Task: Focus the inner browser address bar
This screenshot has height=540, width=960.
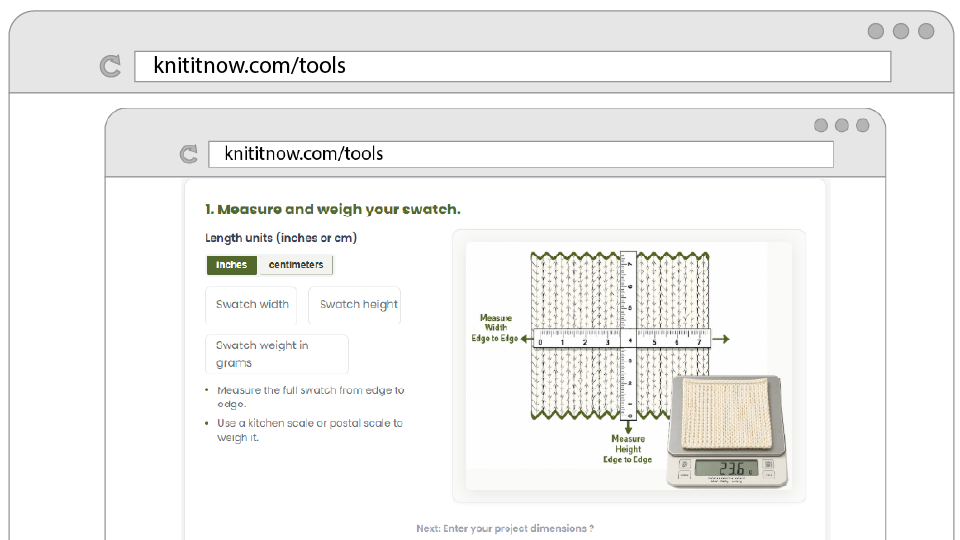Action: [x=520, y=154]
